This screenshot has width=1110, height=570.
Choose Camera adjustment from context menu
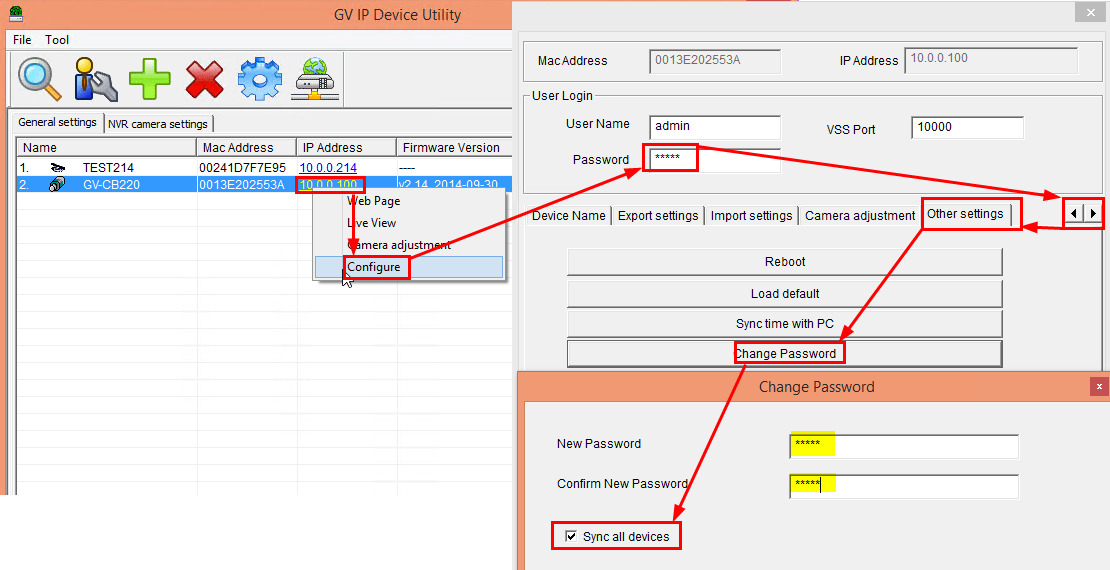click(x=399, y=245)
